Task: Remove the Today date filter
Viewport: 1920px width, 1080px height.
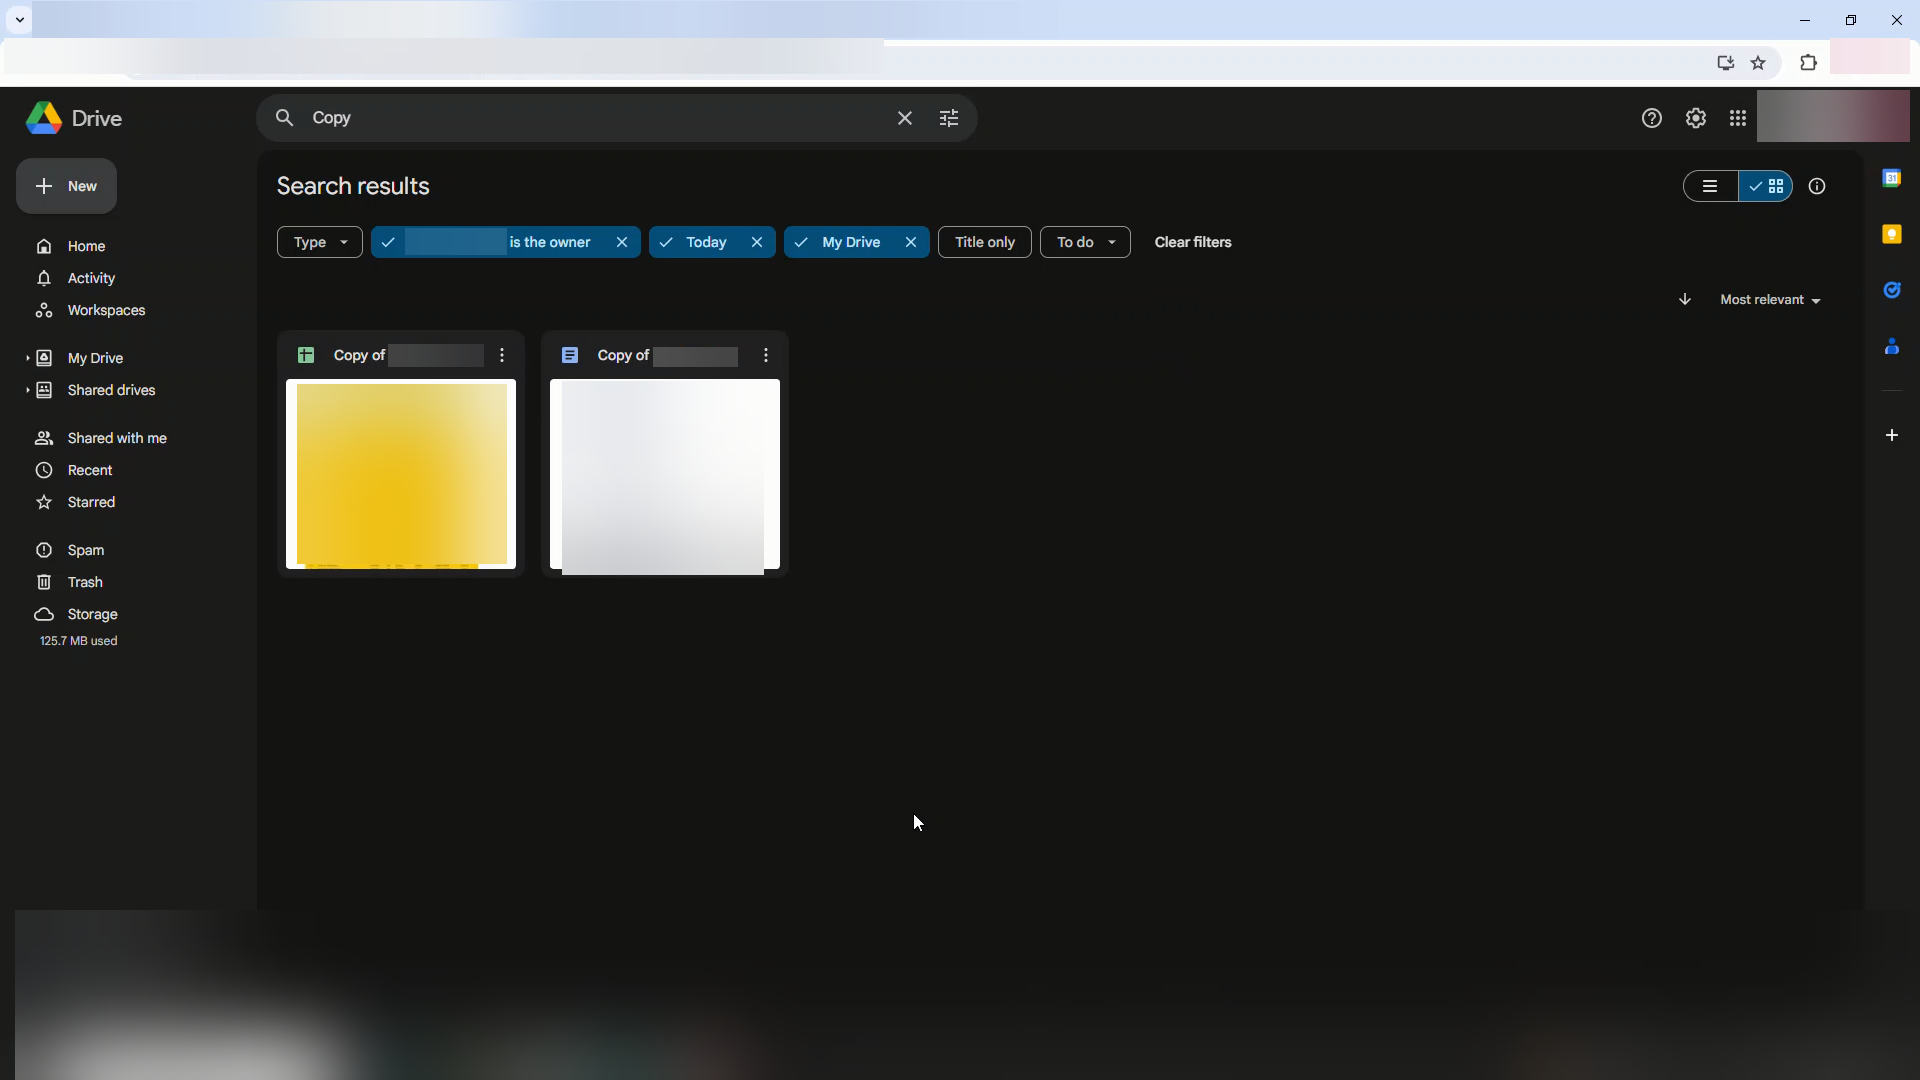Action: point(757,242)
